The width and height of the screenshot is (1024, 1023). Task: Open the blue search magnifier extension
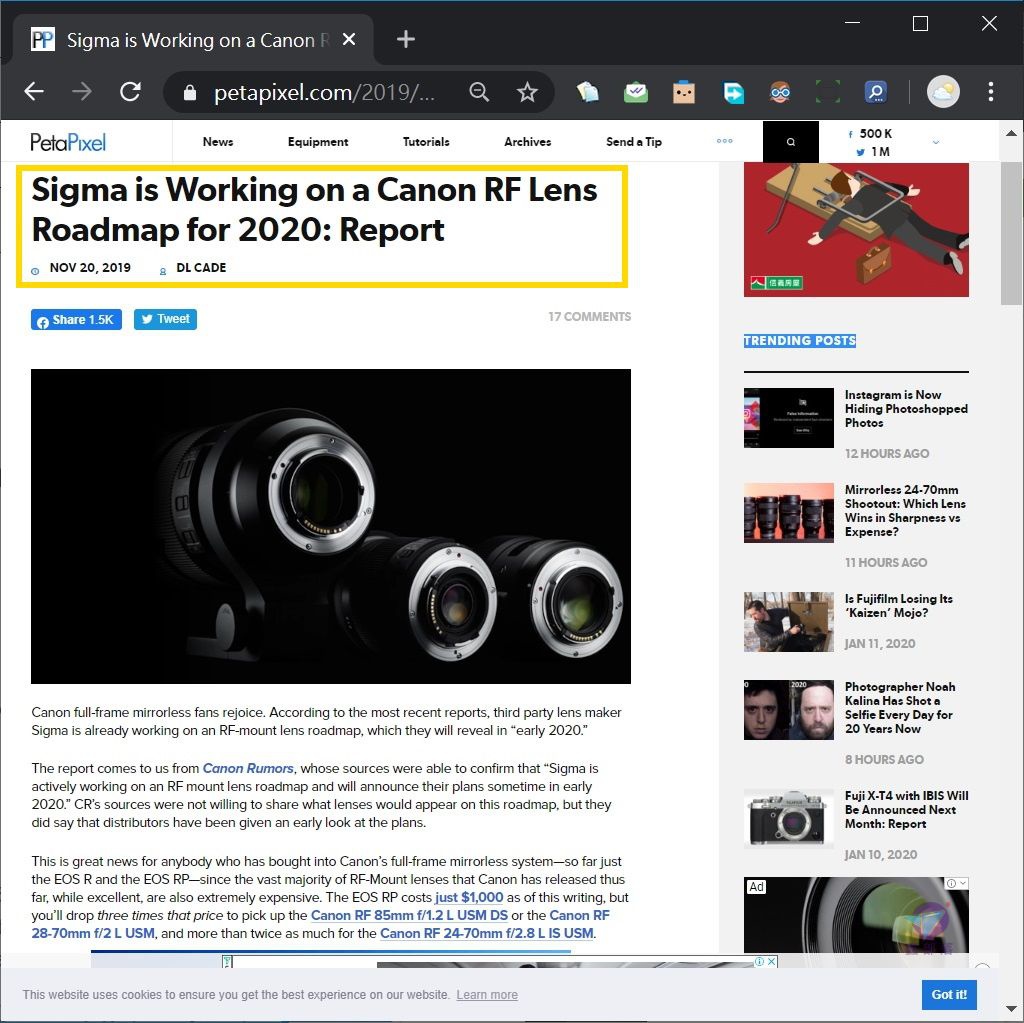coord(876,92)
